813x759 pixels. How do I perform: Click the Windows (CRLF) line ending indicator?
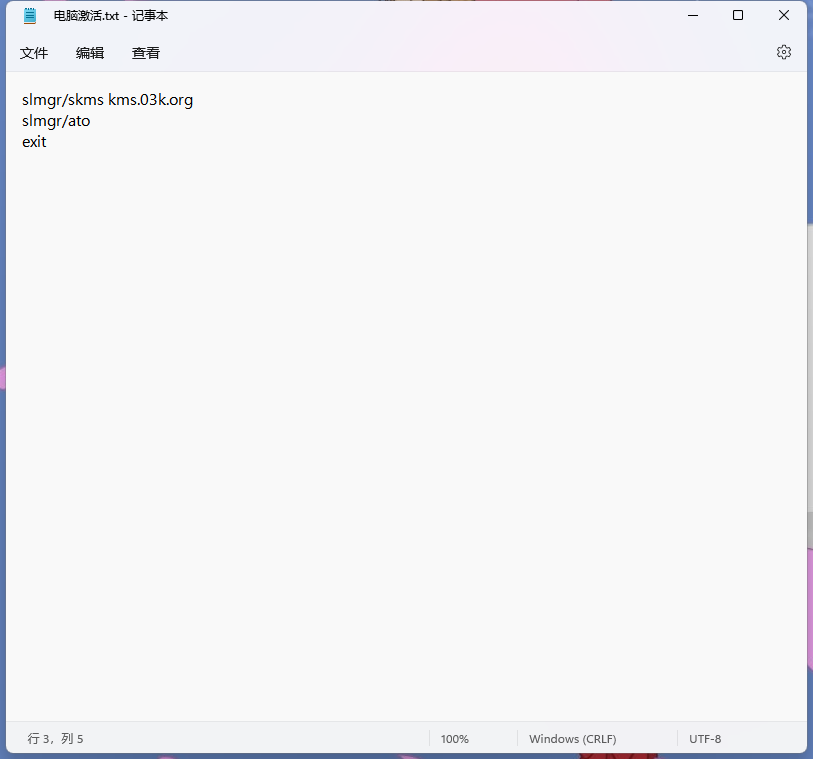[x=572, y=739]
